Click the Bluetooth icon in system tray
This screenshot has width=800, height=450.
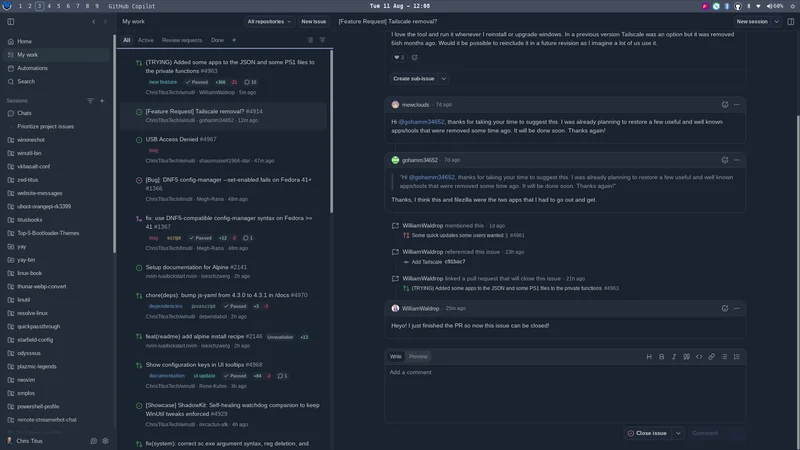click(727, 6)
